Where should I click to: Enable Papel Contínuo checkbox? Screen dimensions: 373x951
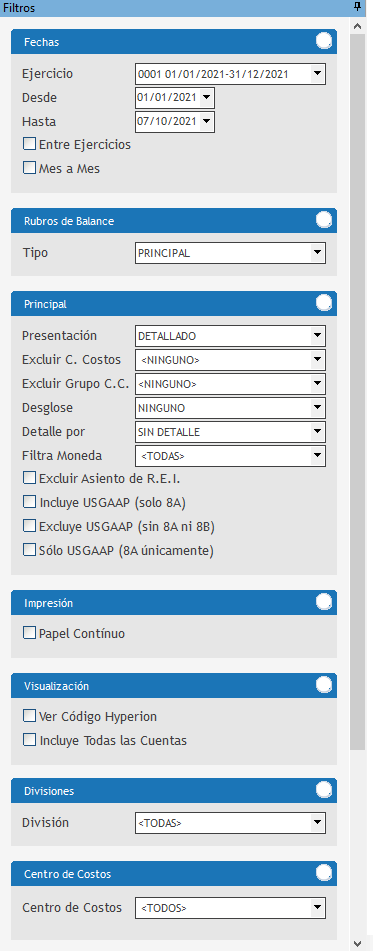tap(29, 633)
